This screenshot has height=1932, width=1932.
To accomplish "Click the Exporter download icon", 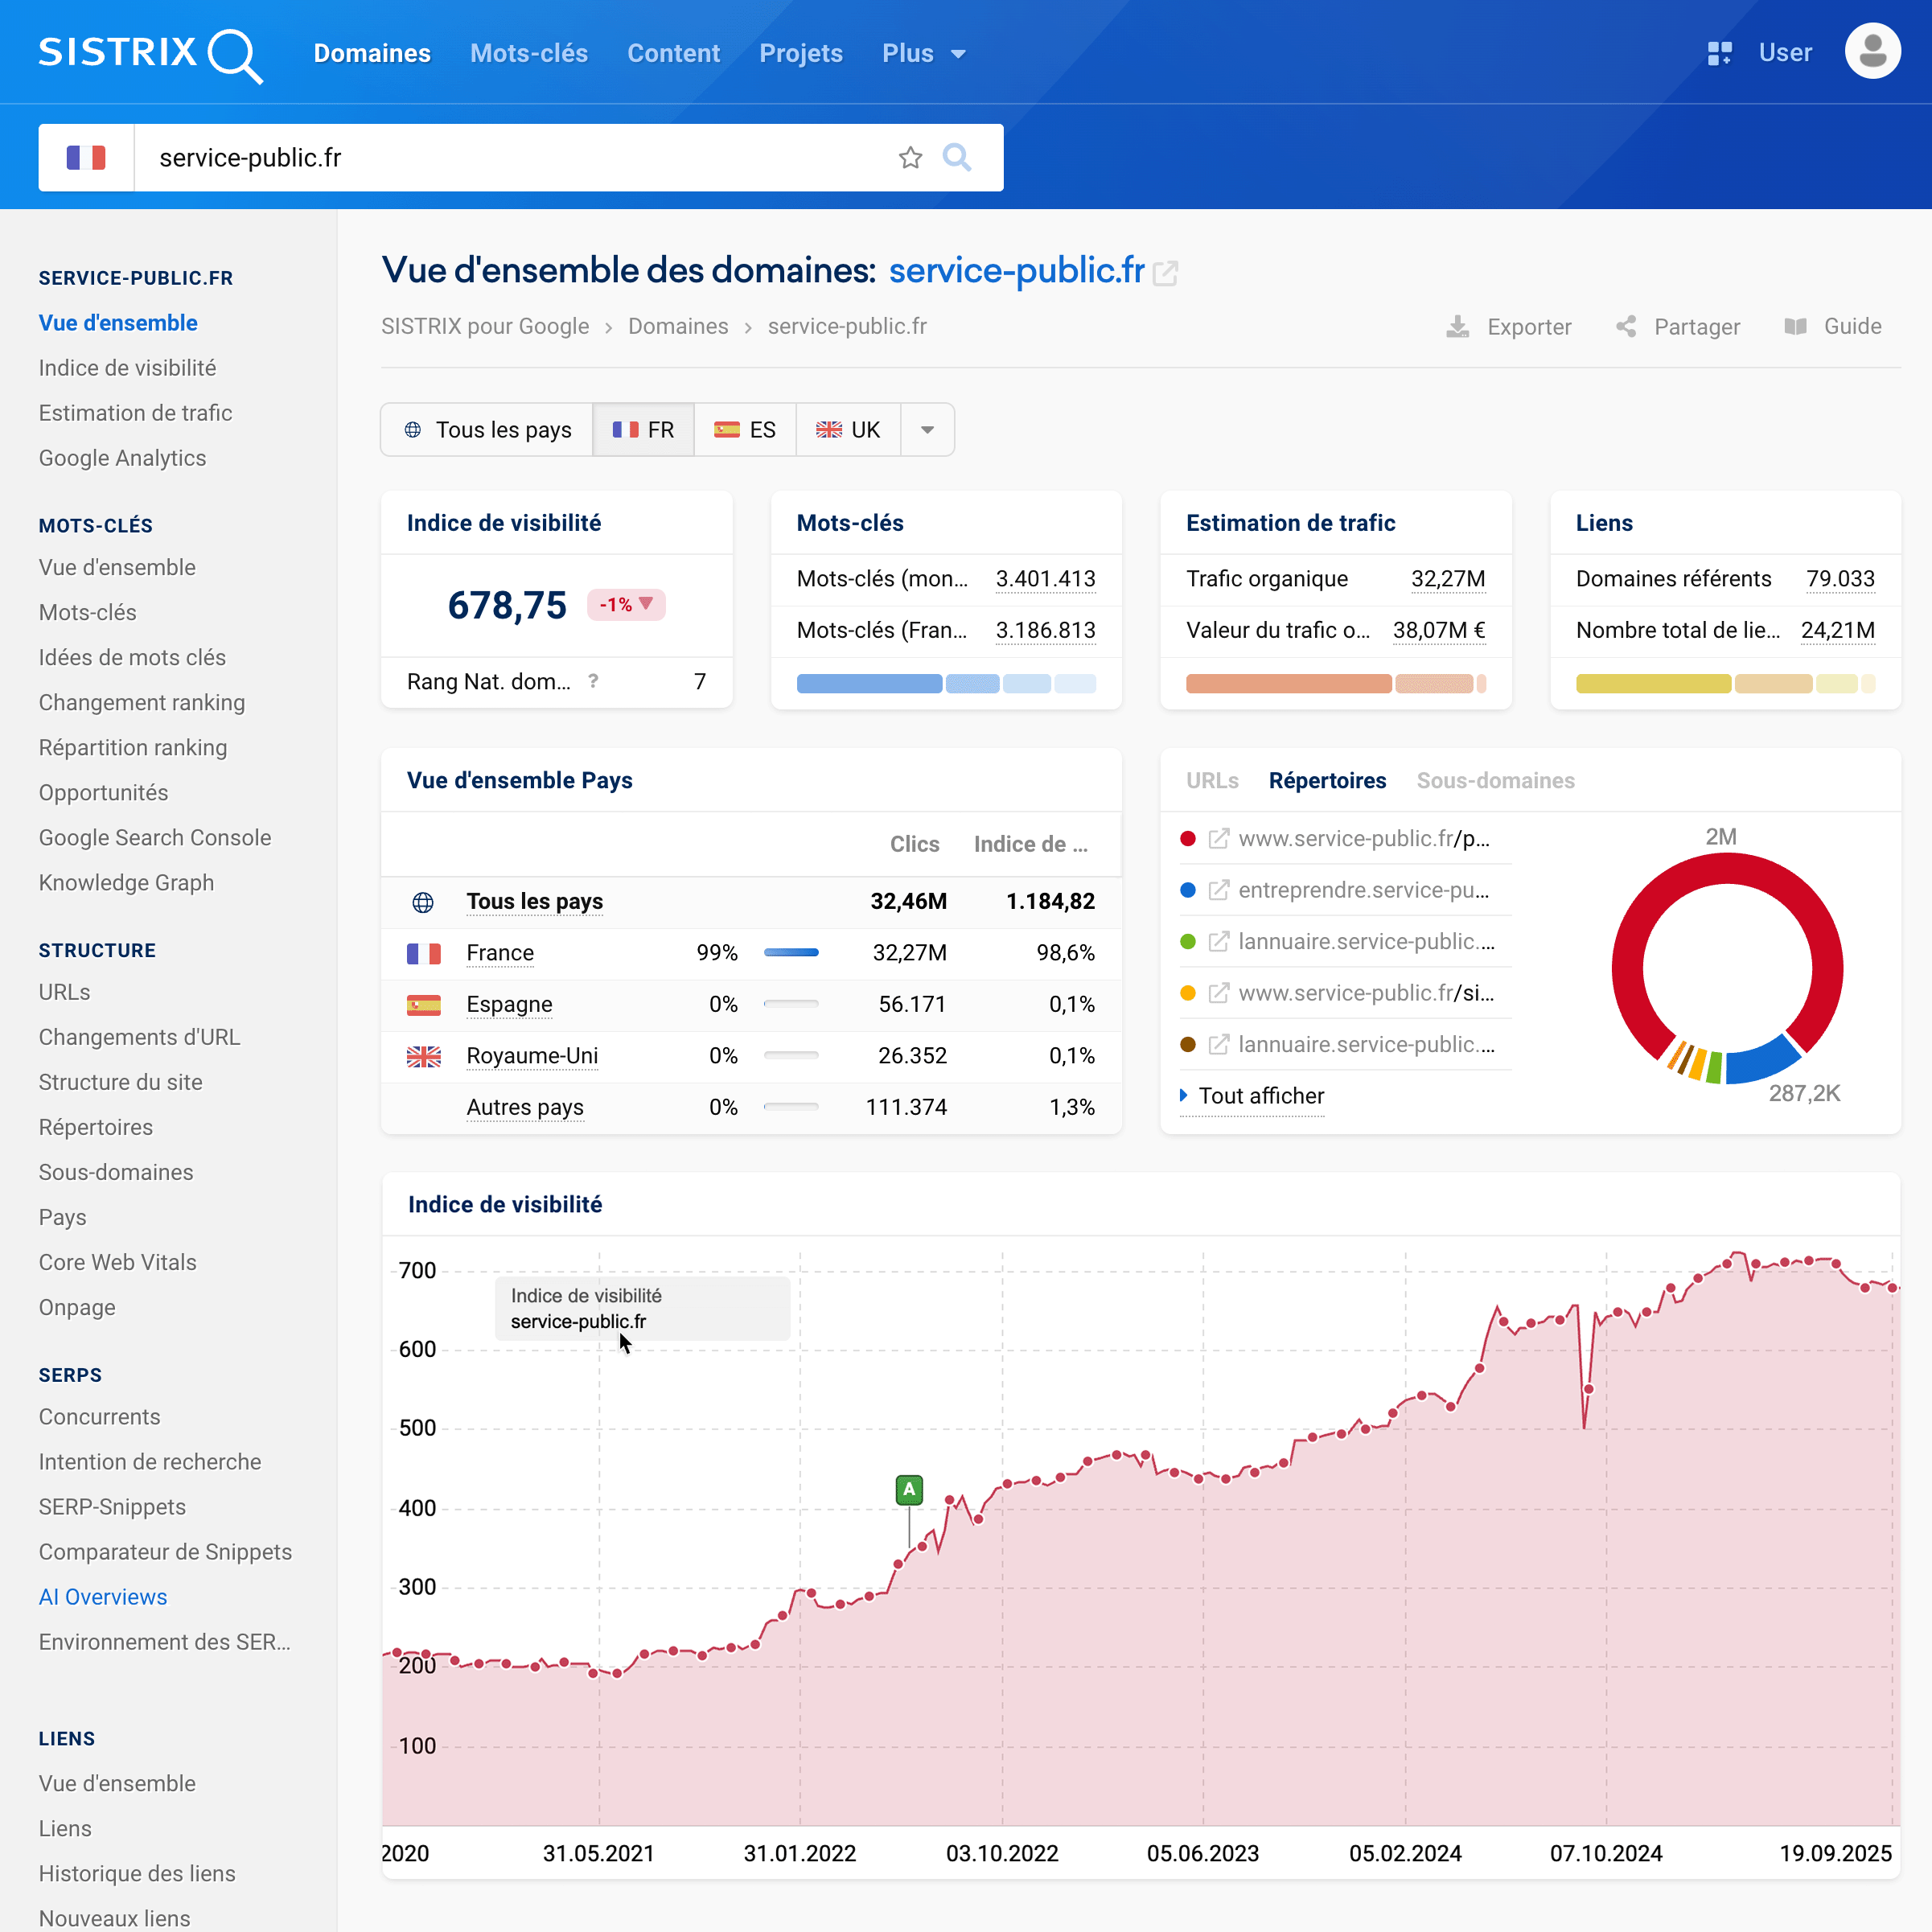I will (1457, 327).
